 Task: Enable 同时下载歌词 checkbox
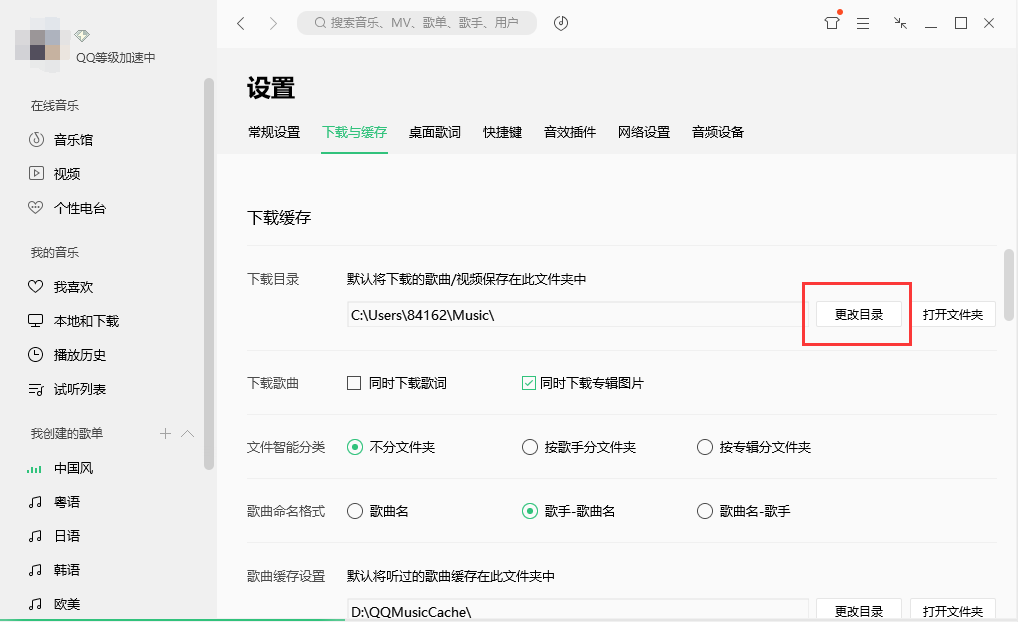[355, 382]
